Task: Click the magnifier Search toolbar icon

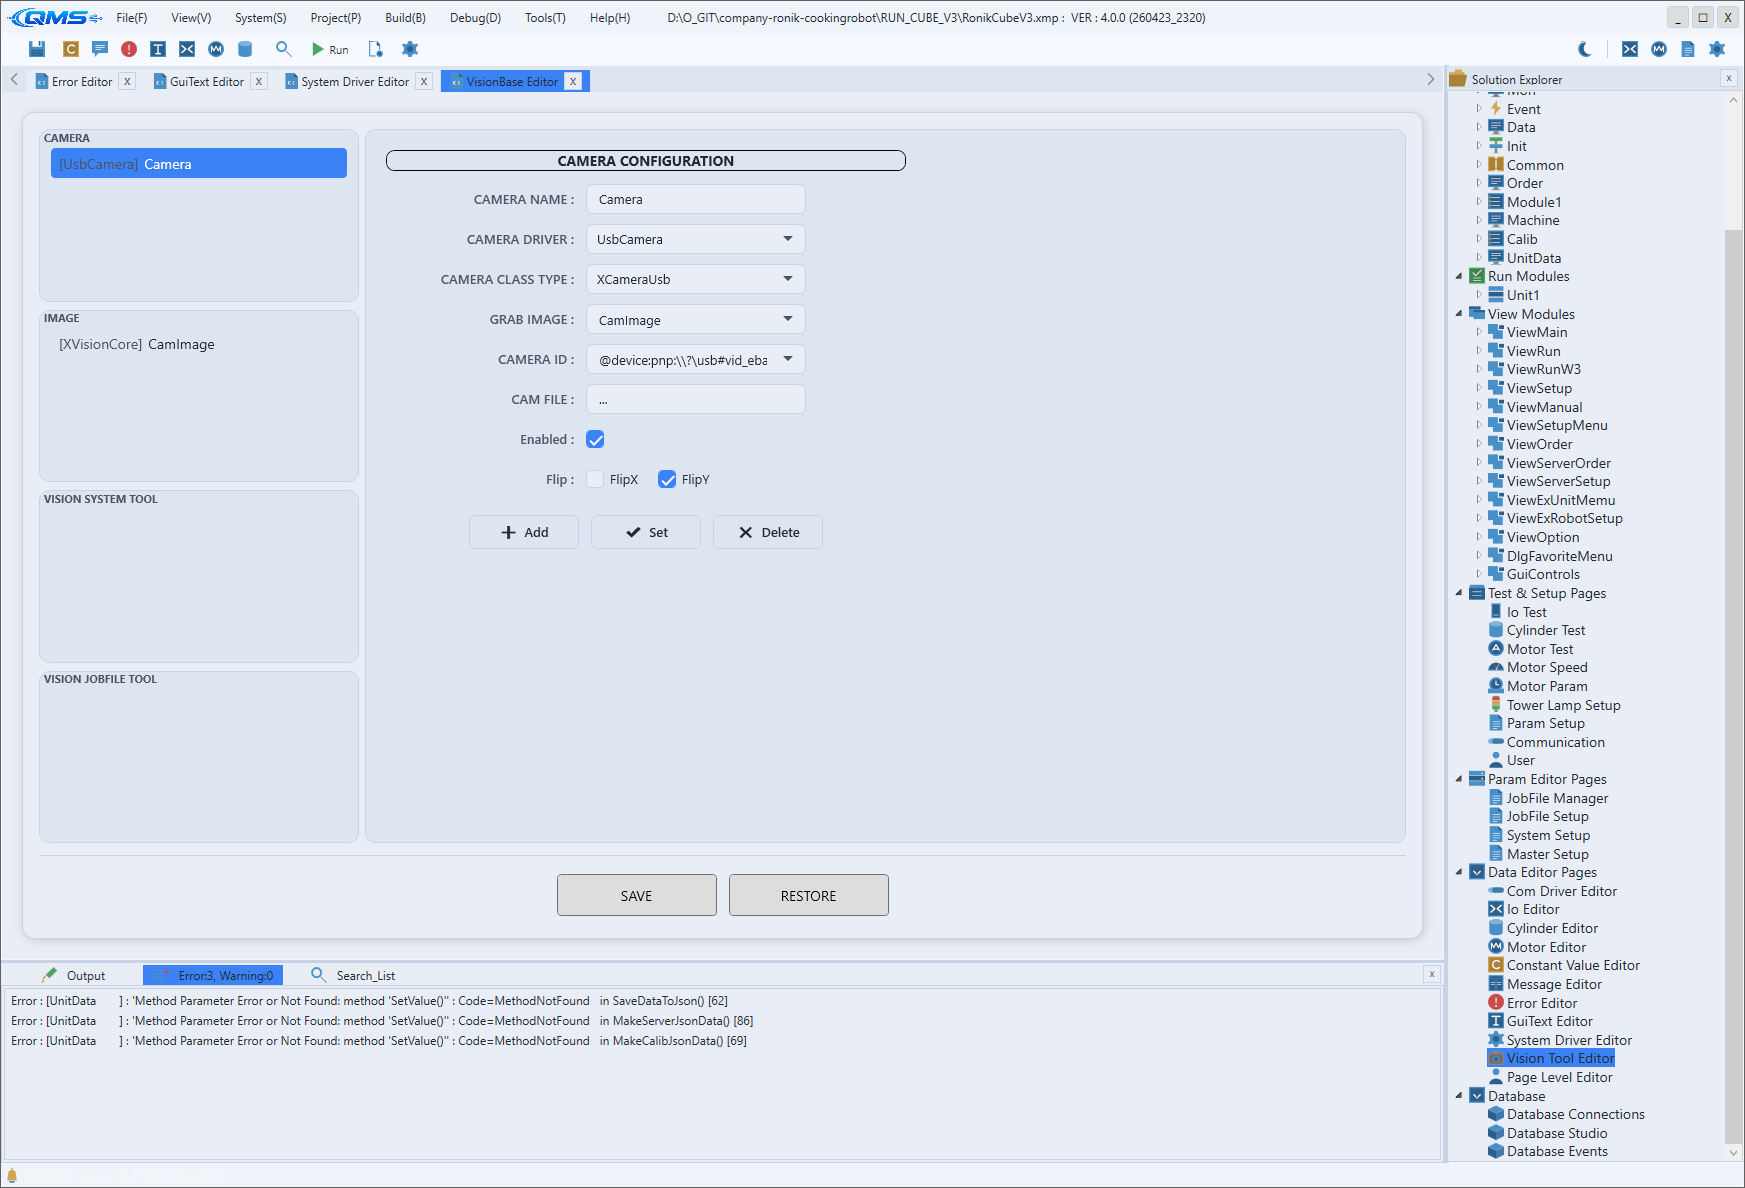Action: click(x=284, y=49)
